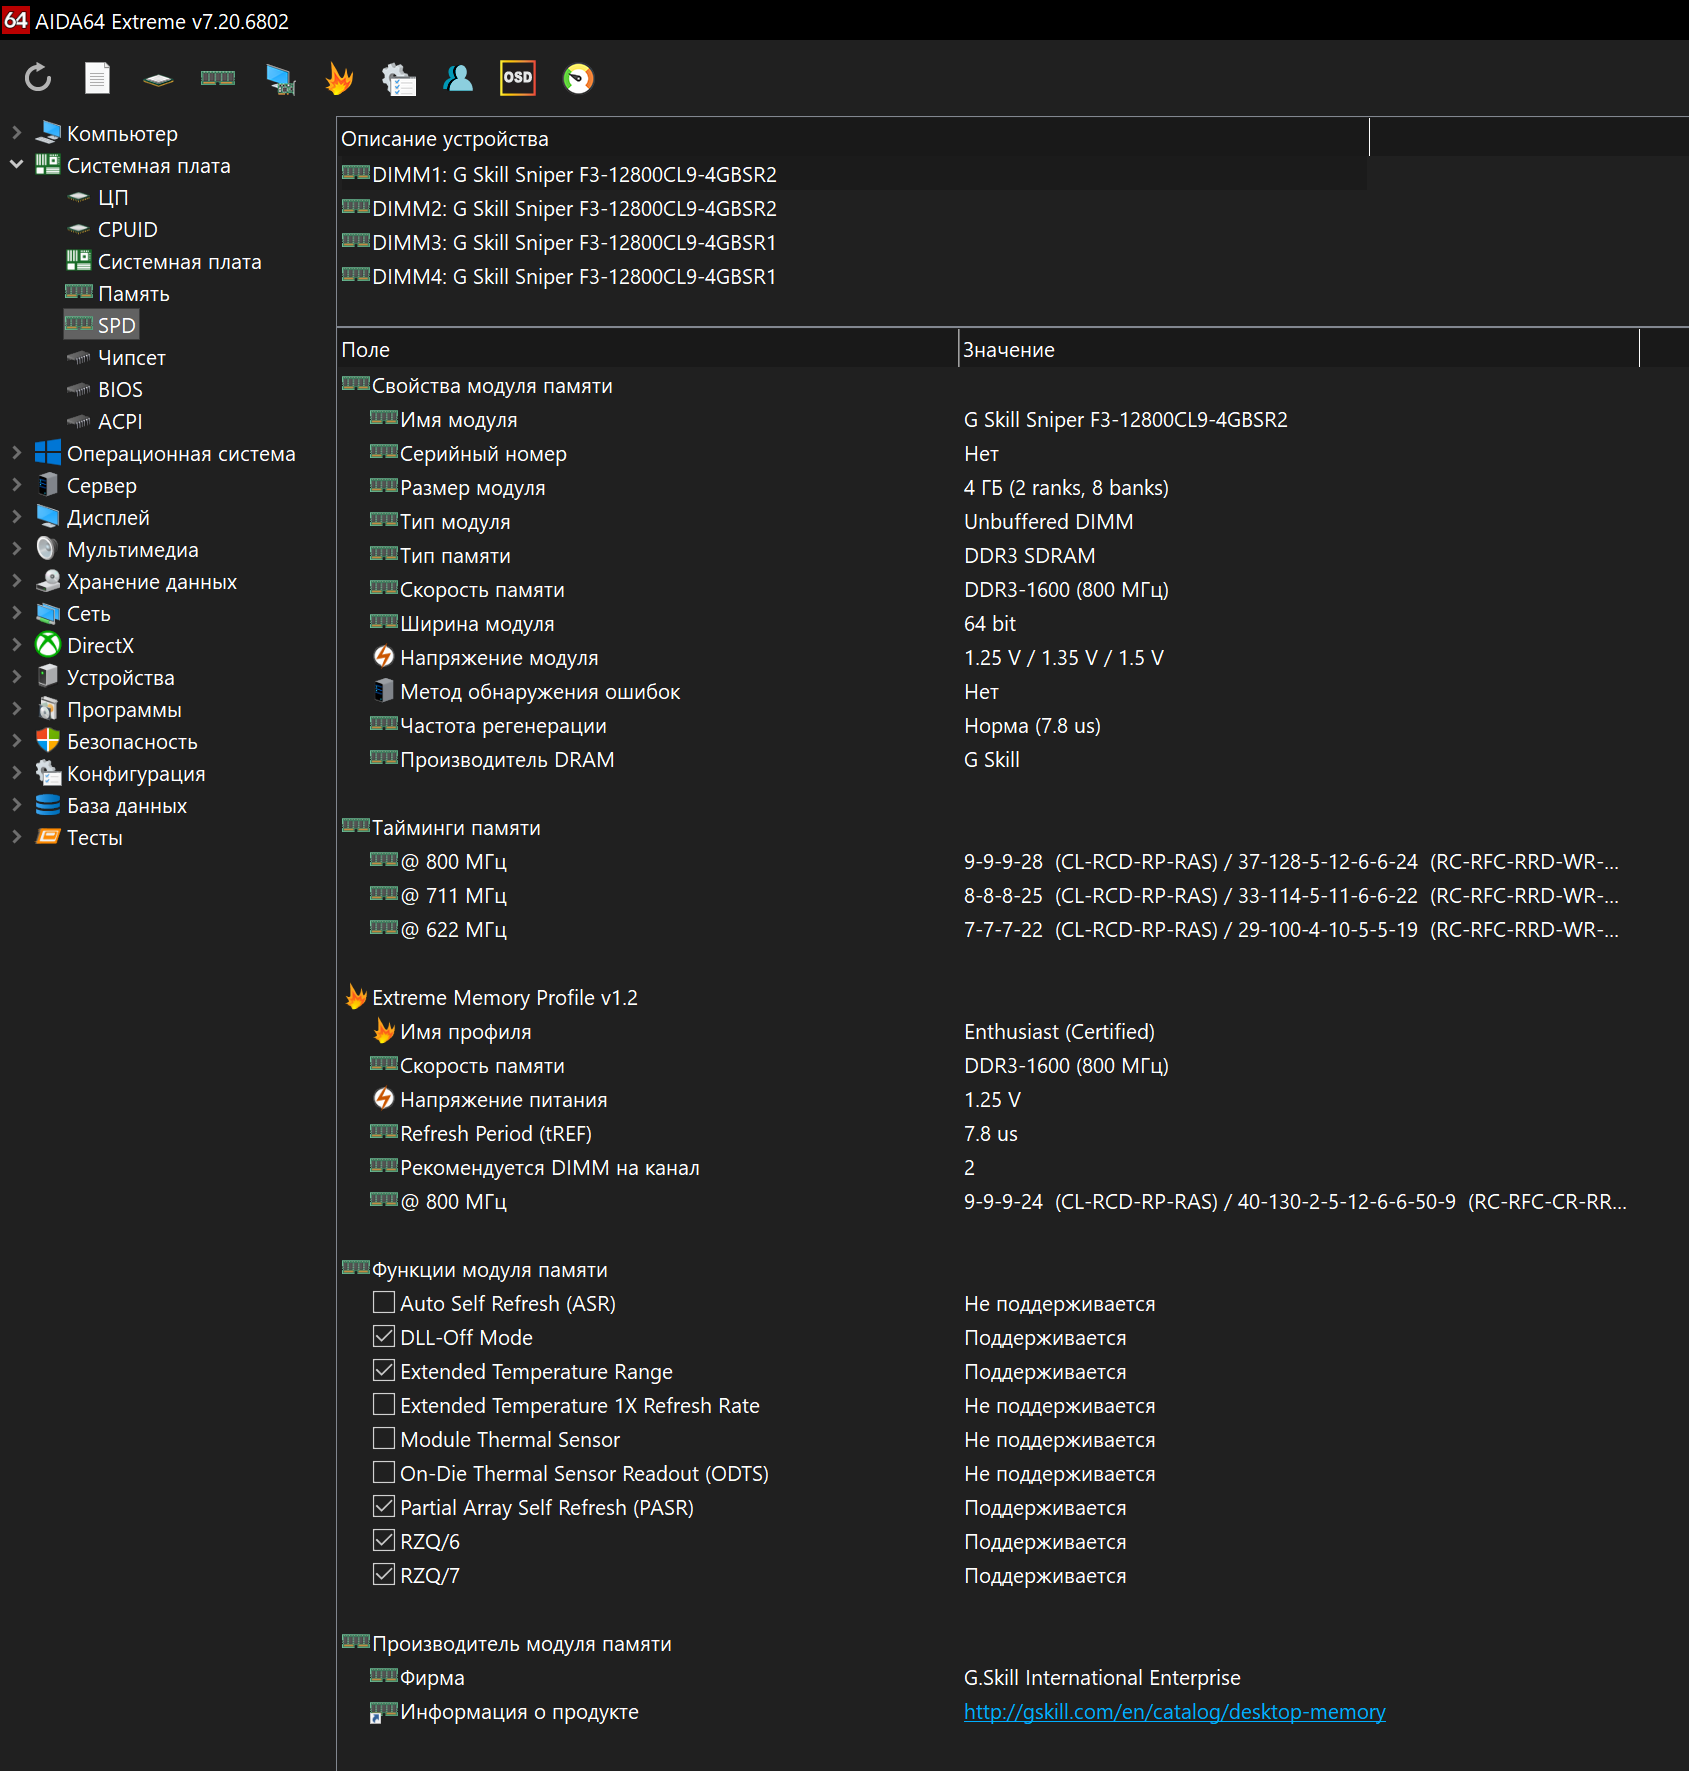Click the icon beside Тесты
Screen dimensions: 1689x1771
coord(48,837)
